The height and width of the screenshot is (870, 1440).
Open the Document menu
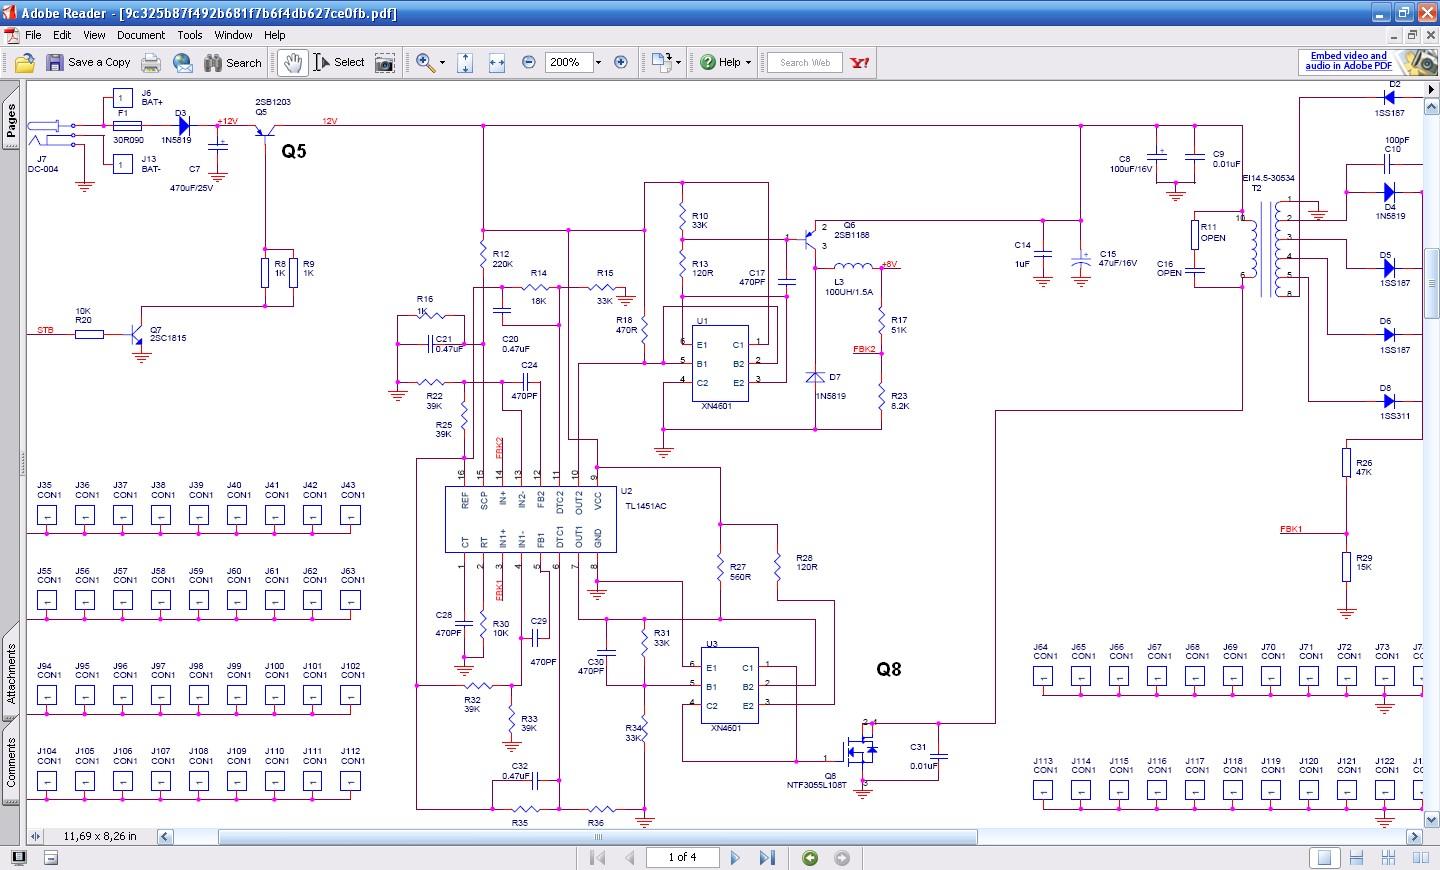click(140, 35)
